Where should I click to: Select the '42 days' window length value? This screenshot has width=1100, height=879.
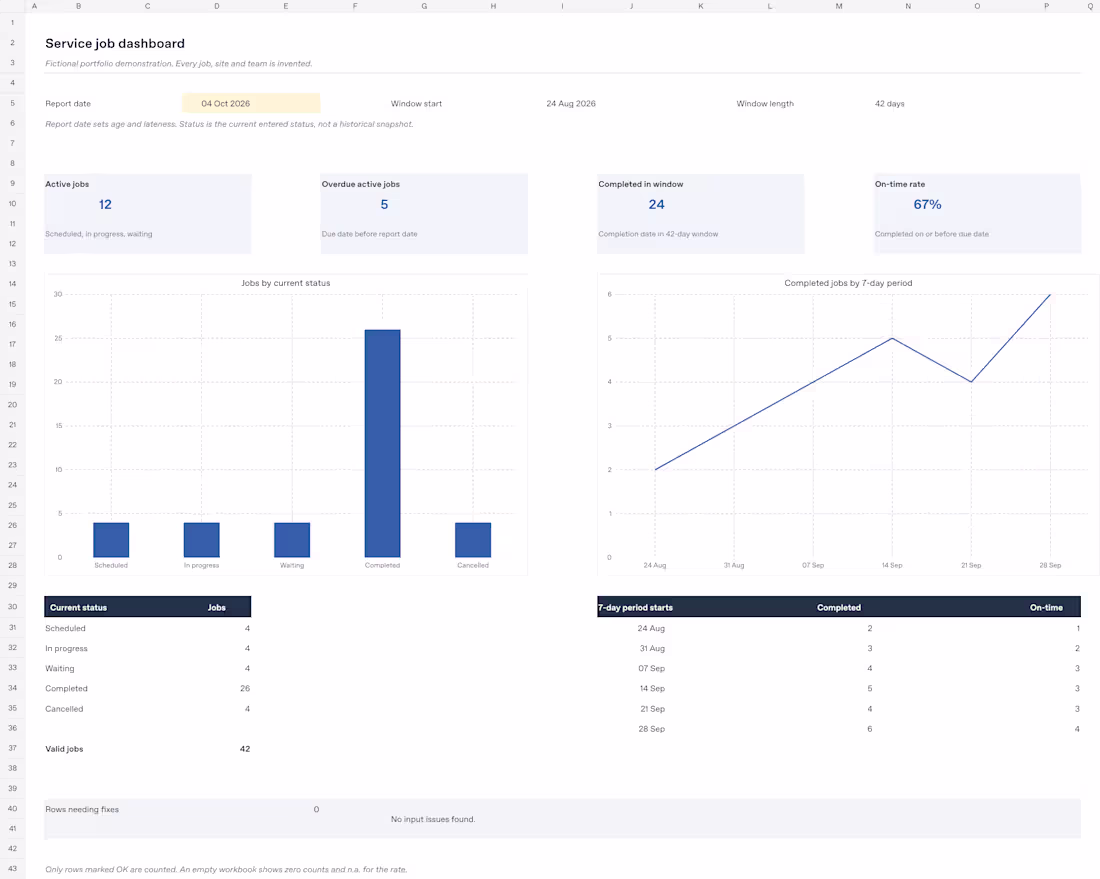click(890, 104)
